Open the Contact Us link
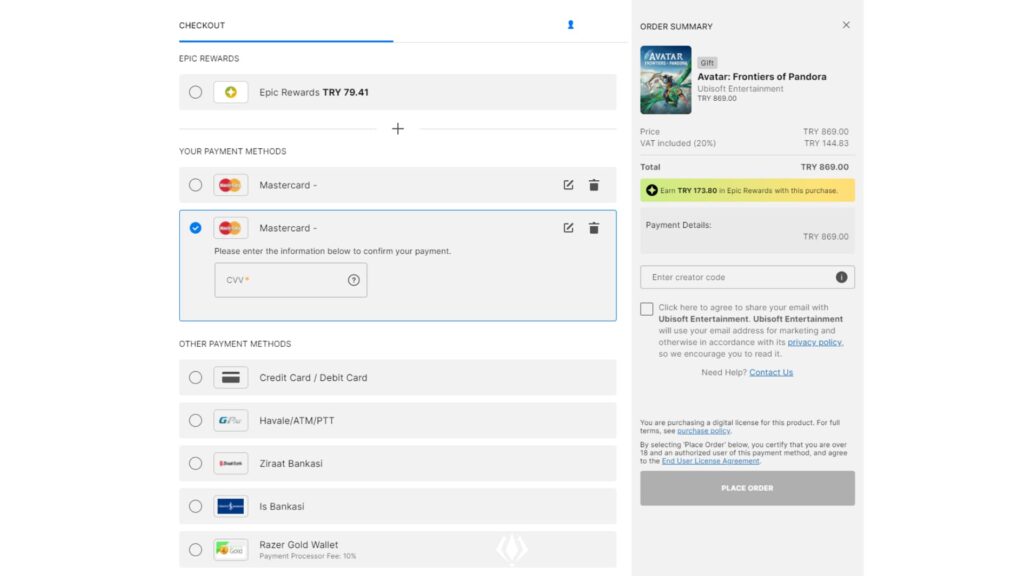Screen dimensions: 1024x576 click(771, 373)
